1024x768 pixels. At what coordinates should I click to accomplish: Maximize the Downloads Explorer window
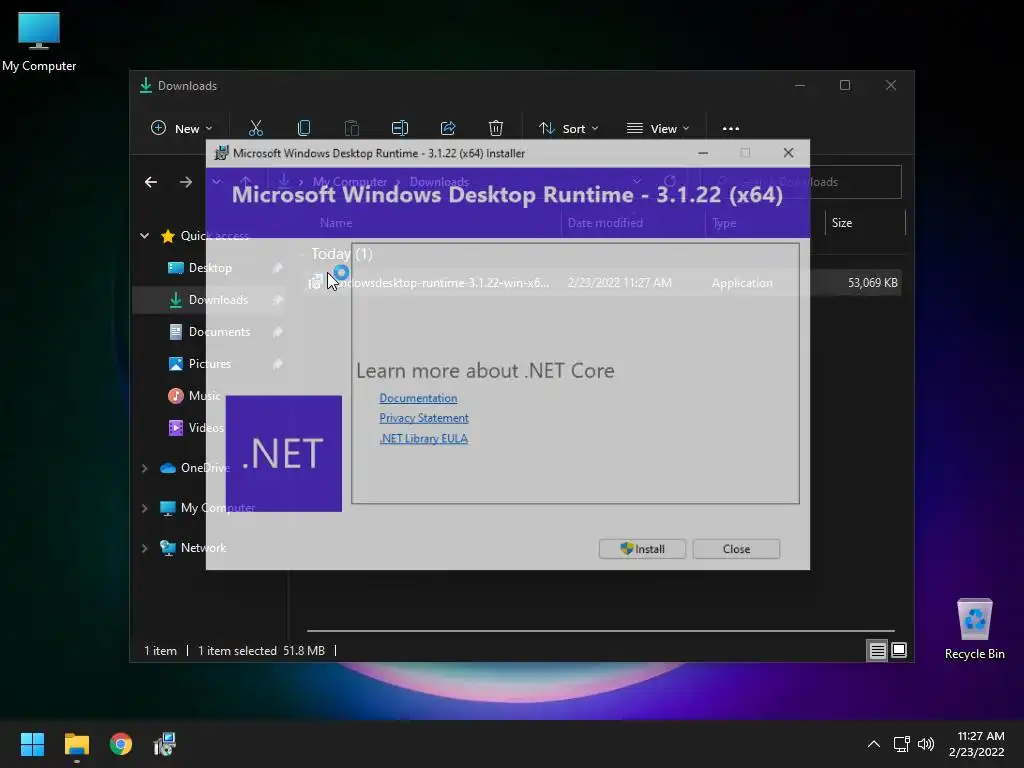[845, 86]
